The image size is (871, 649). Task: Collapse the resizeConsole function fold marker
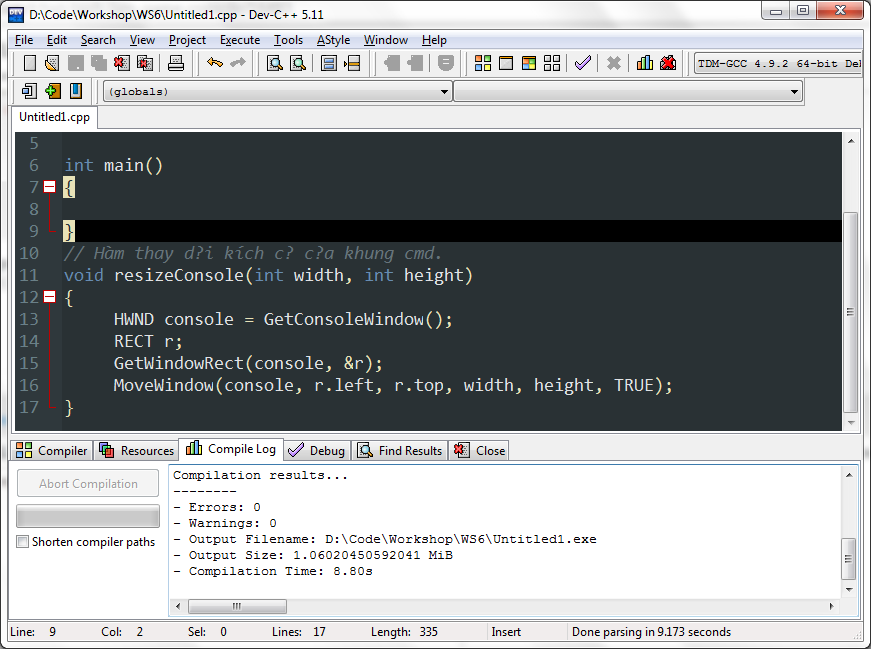coord(49,297)
